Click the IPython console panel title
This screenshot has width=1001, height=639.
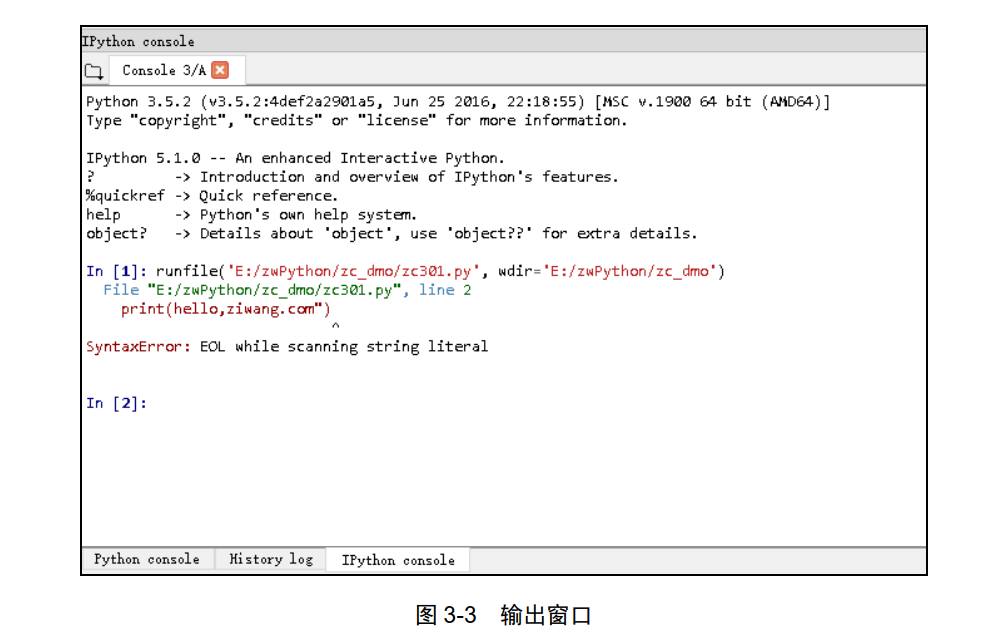(x=139, y=41)
